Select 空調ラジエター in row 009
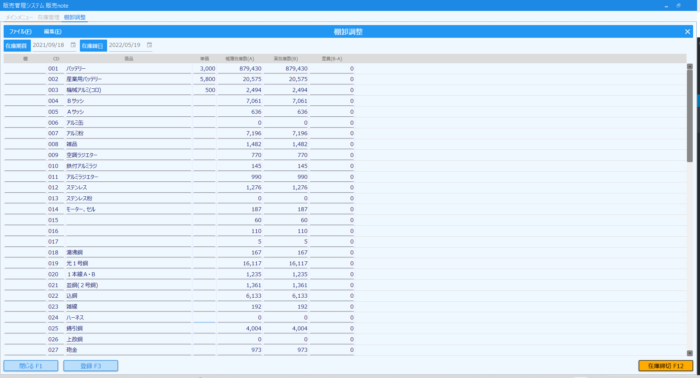Image resolution: width=700 pixels, height=378 pixels. point(129,155)
